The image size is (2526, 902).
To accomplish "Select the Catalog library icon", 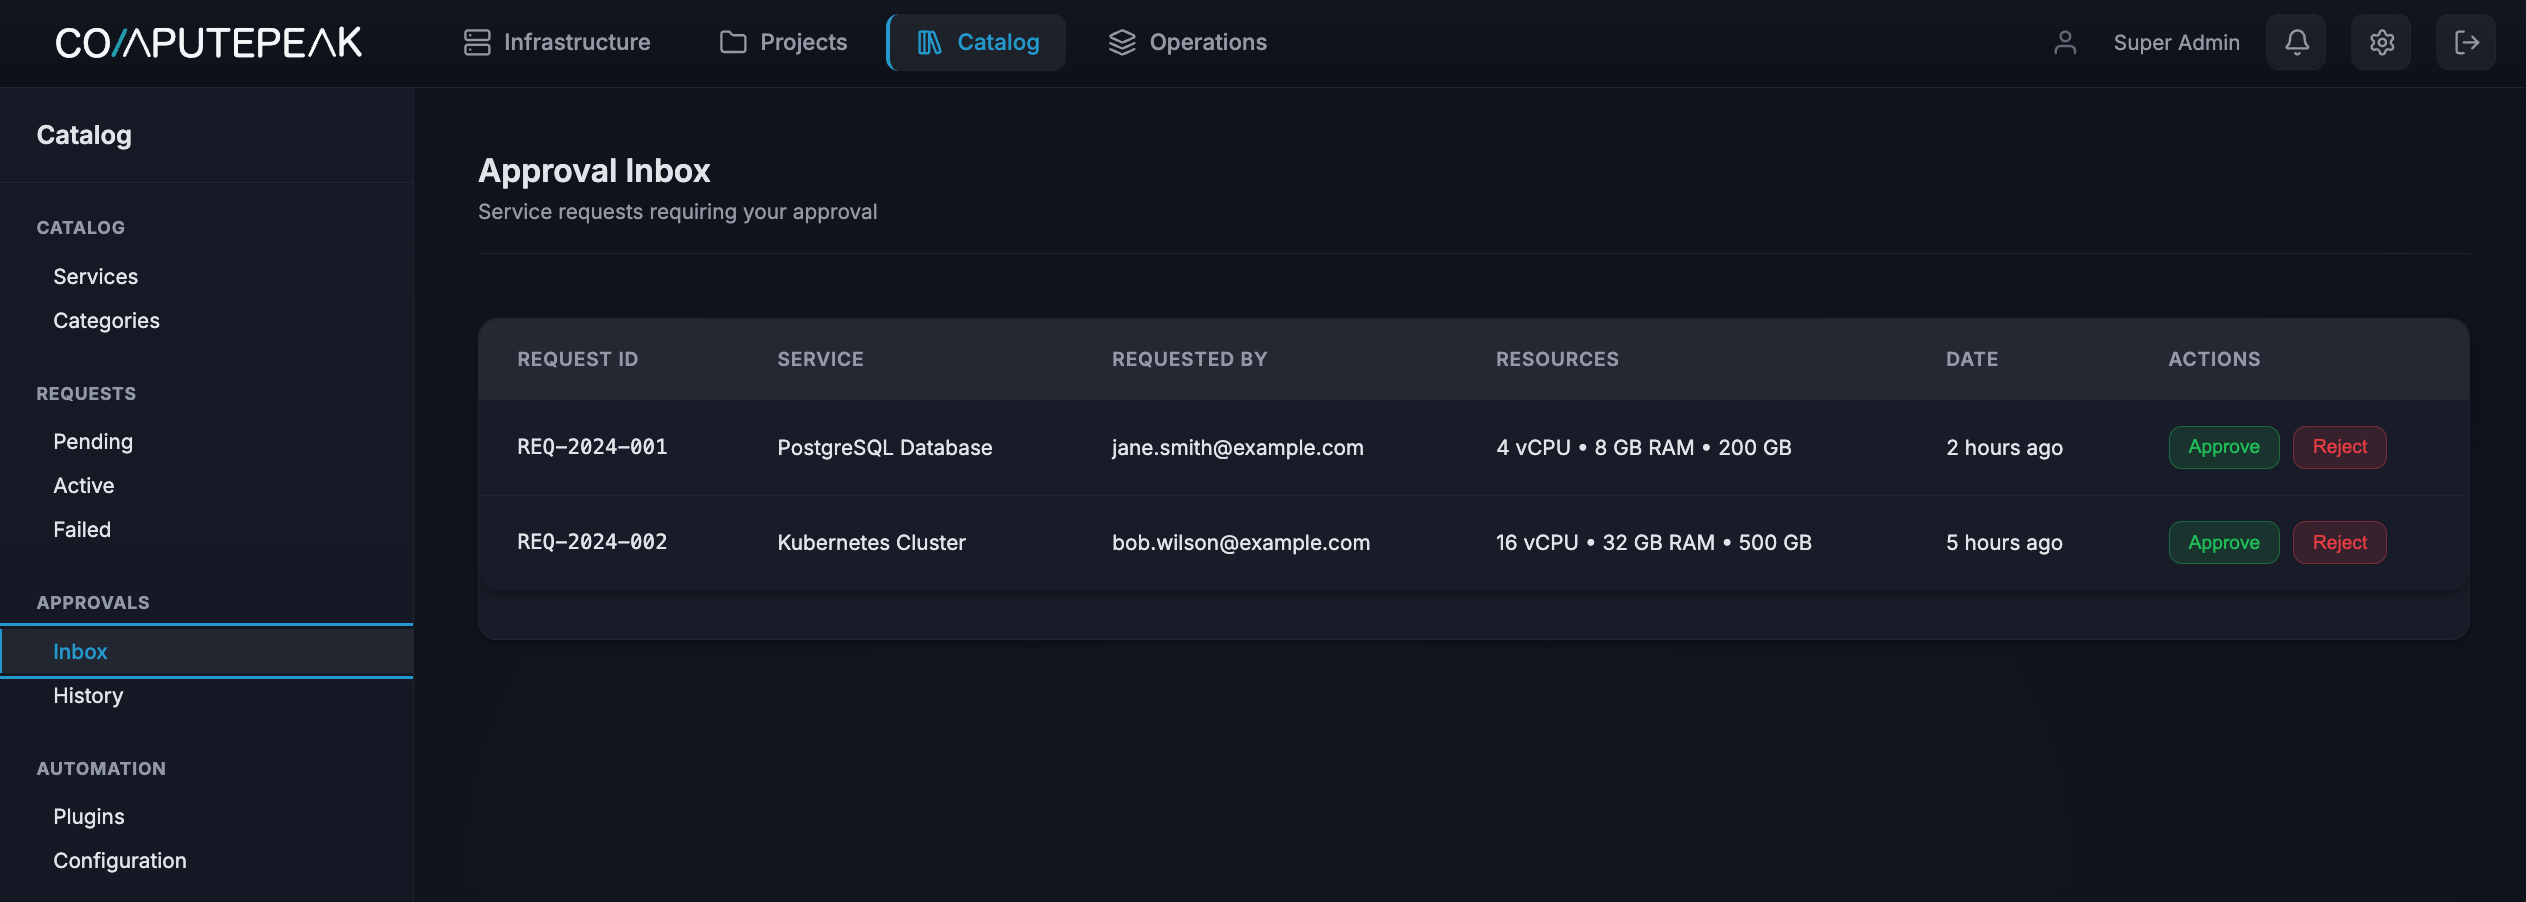I will pos(928,42).
